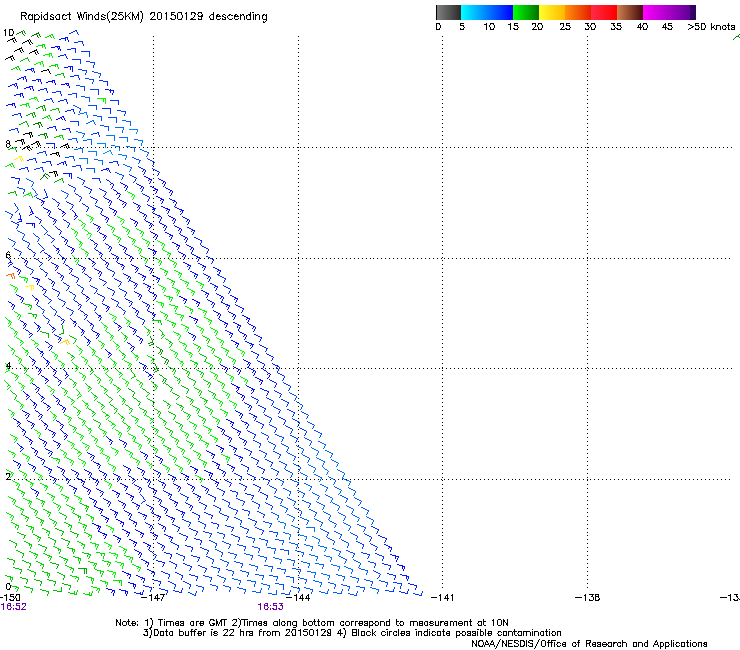Screen dimensions: 740x650
Task: Click the longitude label '-144'
Action: pos(298,598)
